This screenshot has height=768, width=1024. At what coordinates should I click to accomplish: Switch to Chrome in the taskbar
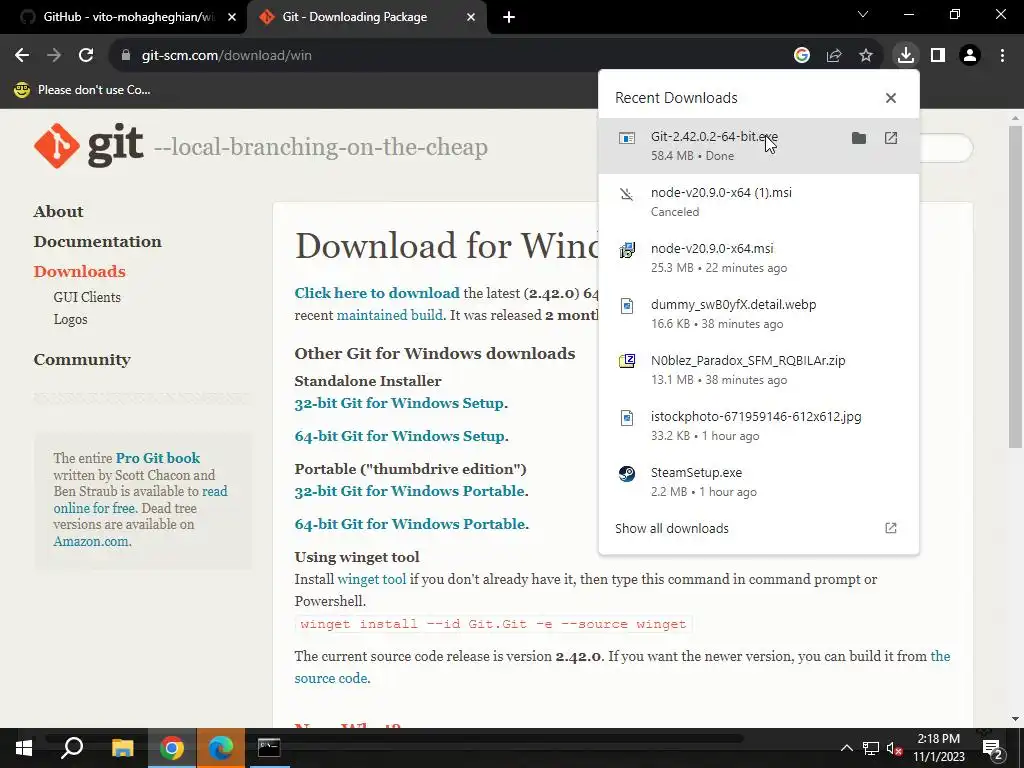(x=172, y=748)
